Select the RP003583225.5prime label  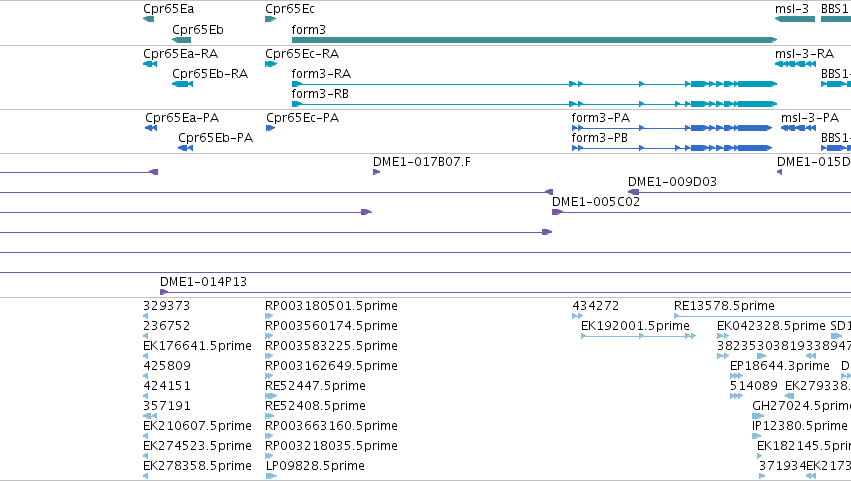point(332,346)
